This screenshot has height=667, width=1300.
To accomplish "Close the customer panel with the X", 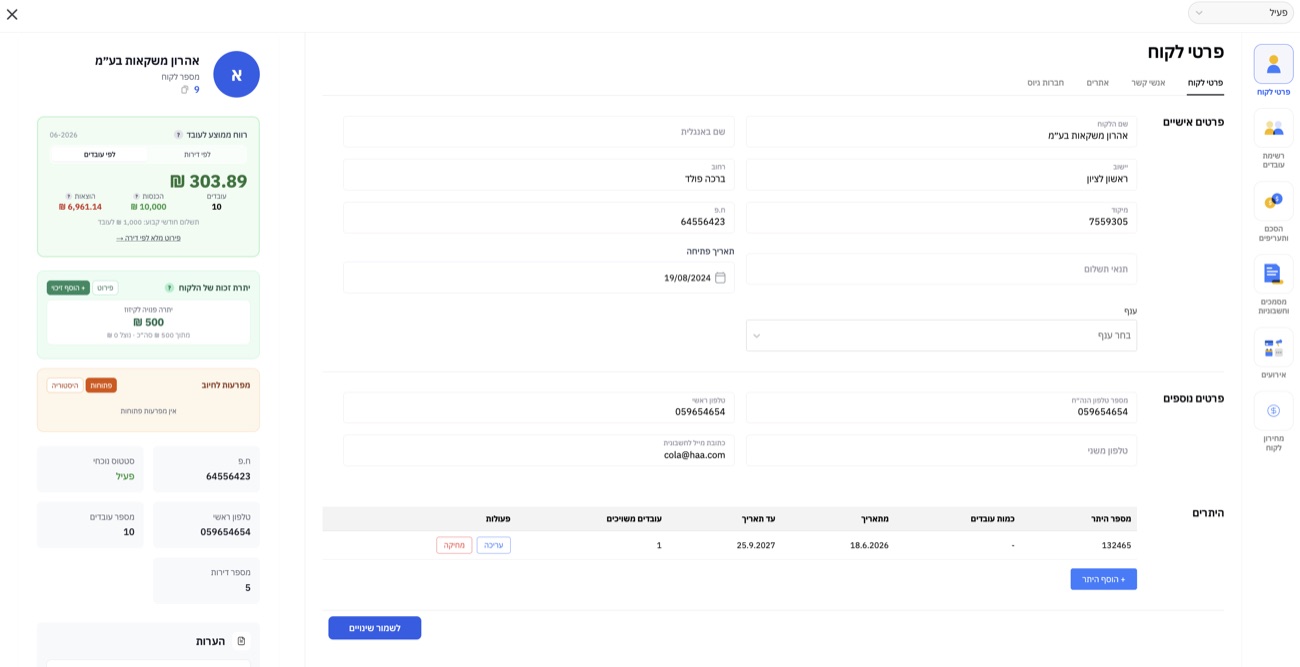I will click(x=12, y=14).
